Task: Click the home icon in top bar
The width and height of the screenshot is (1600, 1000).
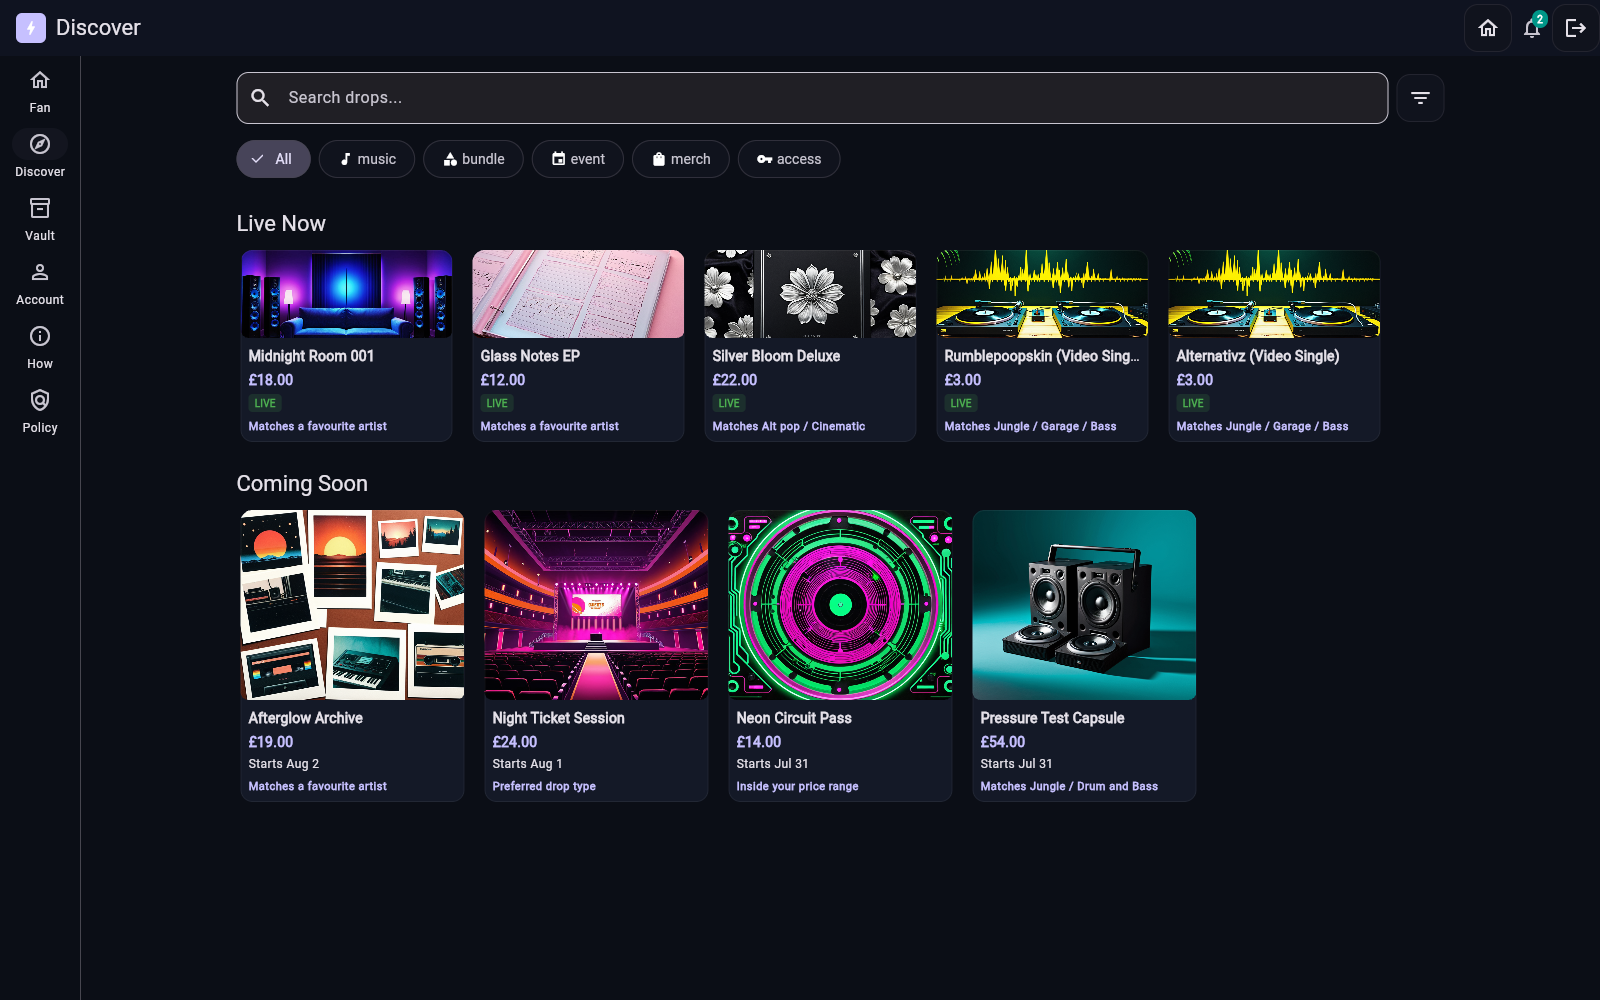Action: (x=1488, y=28)
